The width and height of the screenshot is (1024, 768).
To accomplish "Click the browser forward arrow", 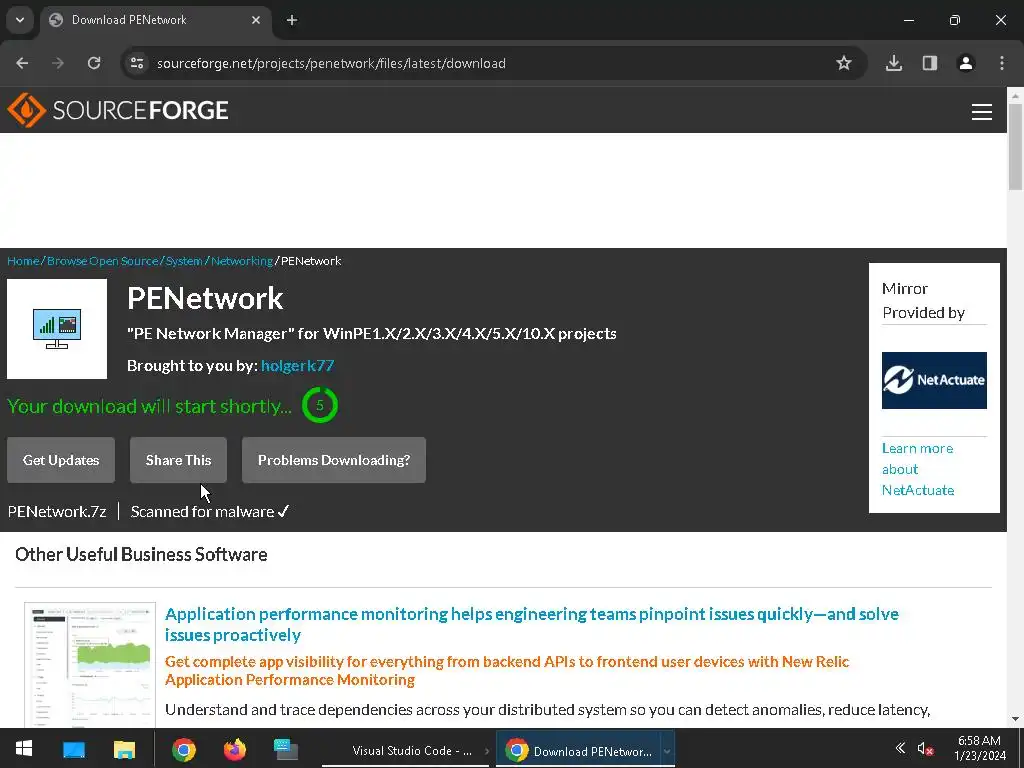I will pyautogui.click(x=58, y=63).
